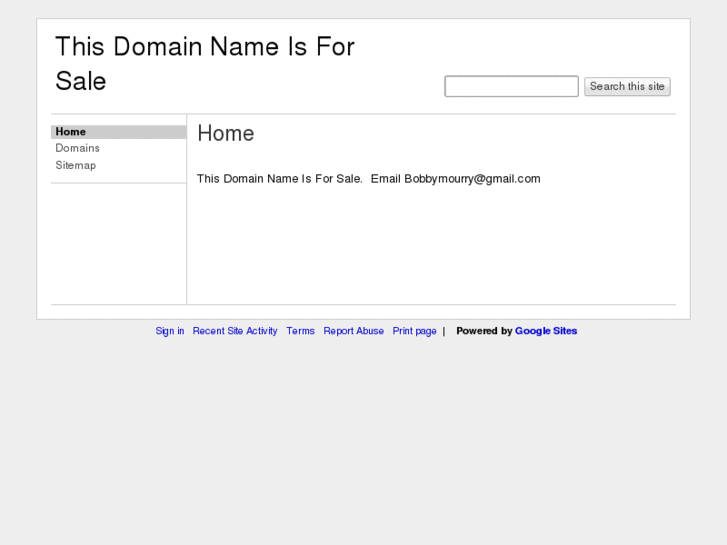Click the Home page heading
Viewport: 727px width, 545px height.
[226, 134]
